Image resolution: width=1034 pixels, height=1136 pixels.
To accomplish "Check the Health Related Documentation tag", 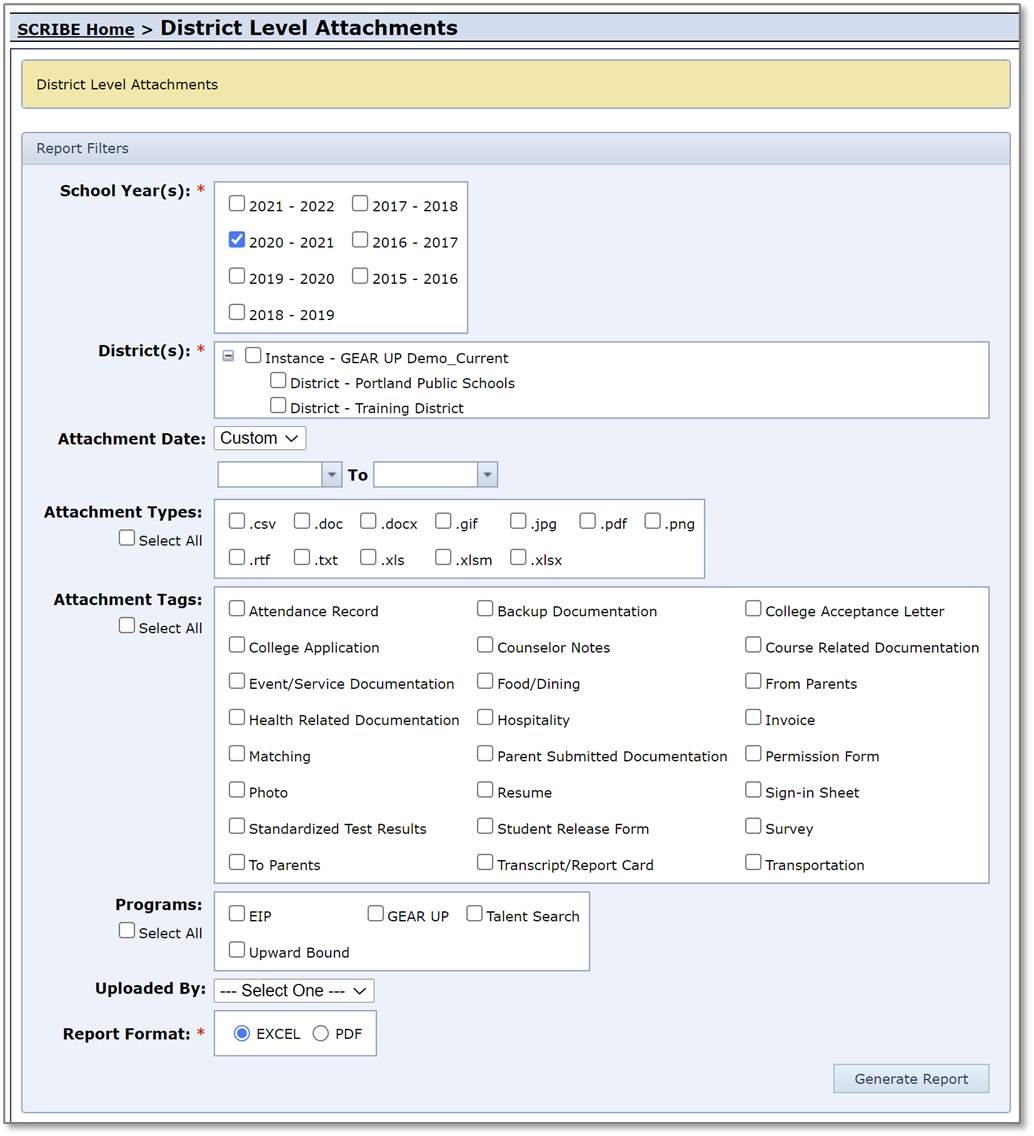I will tap(237, 717).
